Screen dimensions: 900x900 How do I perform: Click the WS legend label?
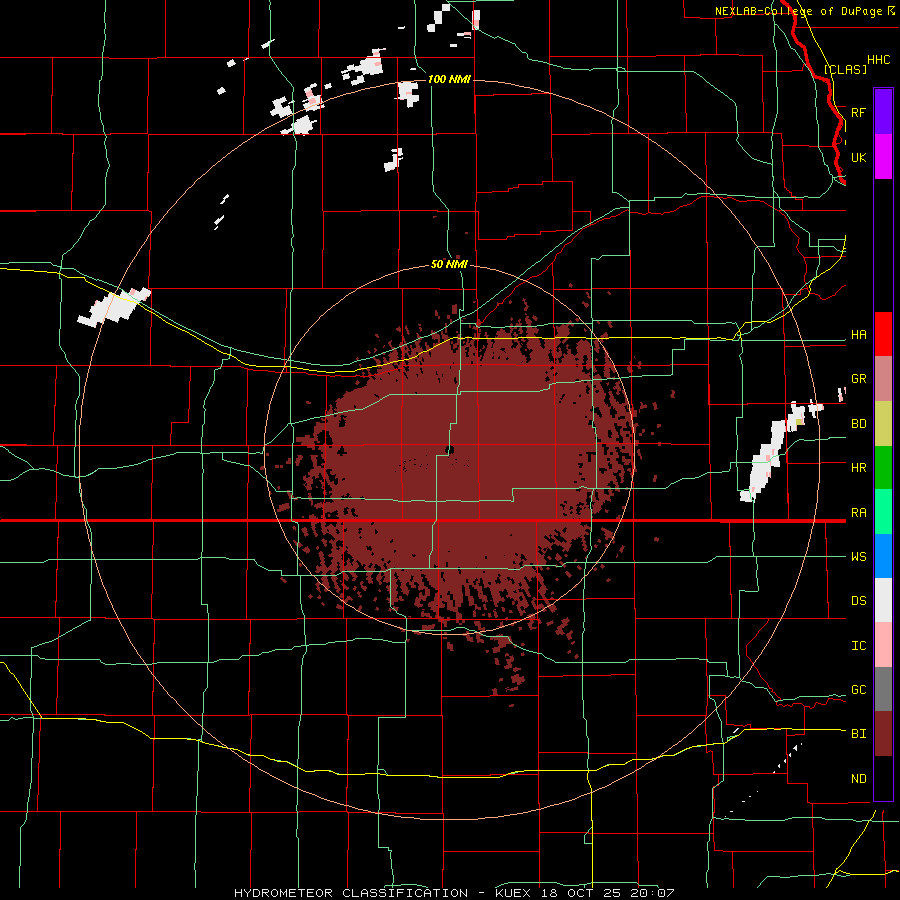tap(858, 557)
